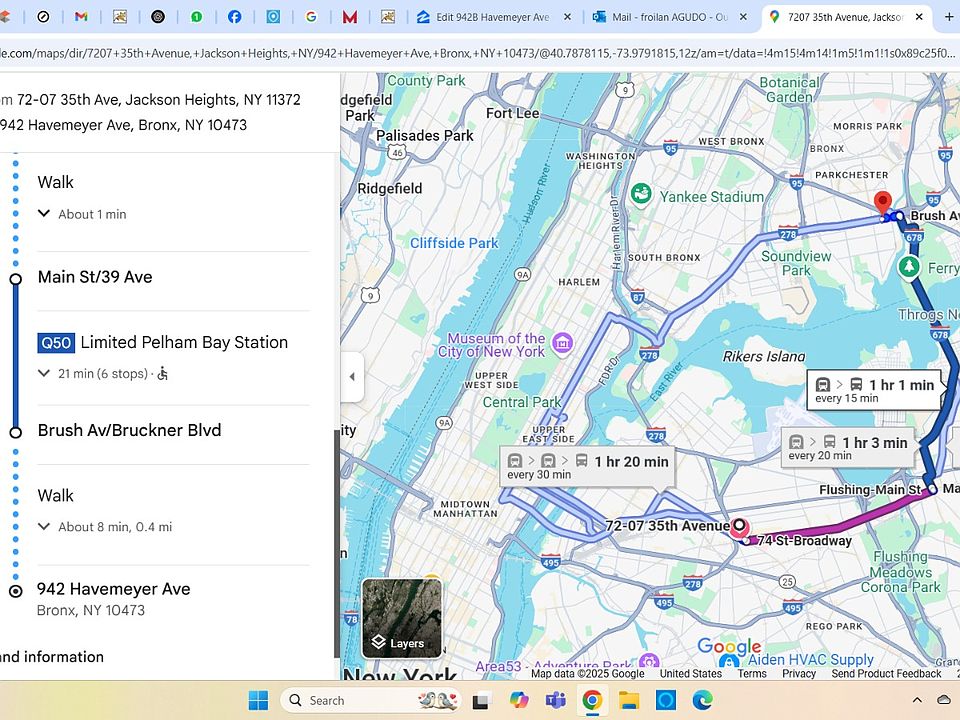Image resolution: width=960 pixels, height=720 pixels.
Task: Select the 1 hr 3 min route label
Action: [848, 448]
